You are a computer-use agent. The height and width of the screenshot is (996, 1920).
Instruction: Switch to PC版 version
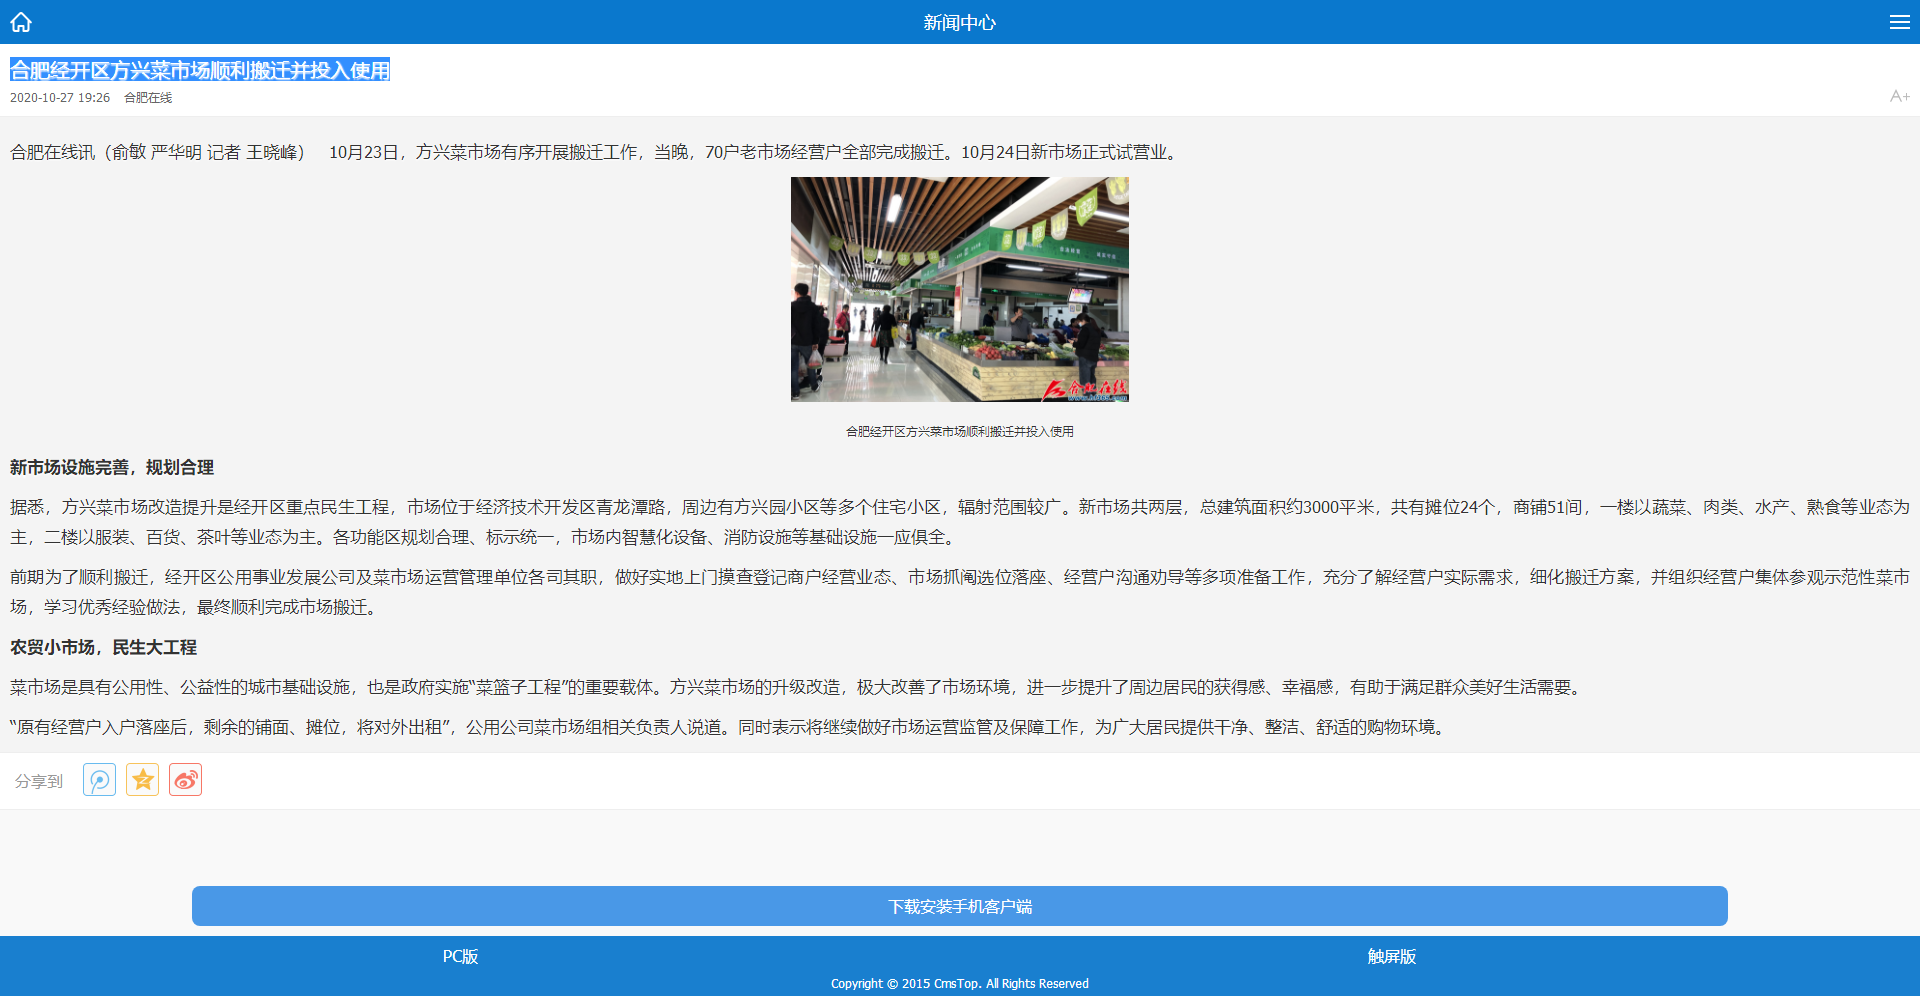(460, 956)
